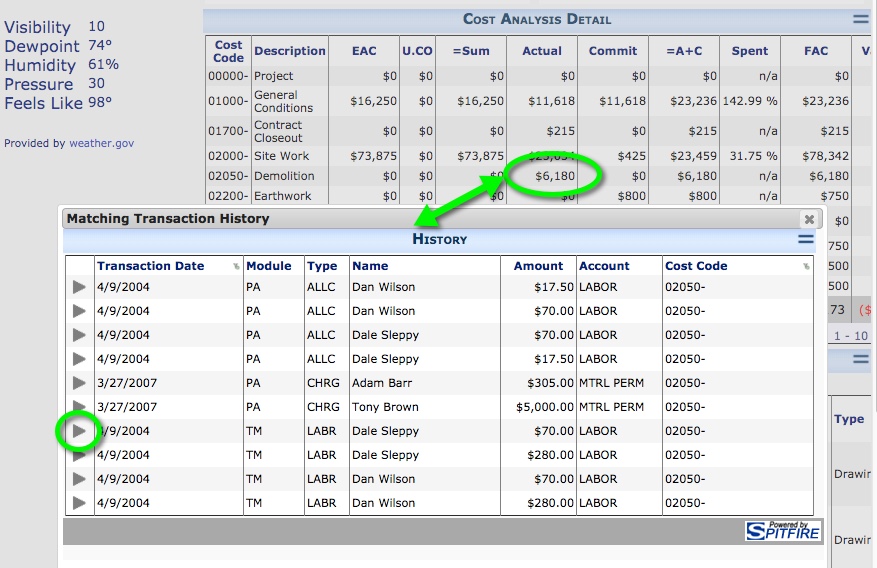The width and height of the screenshot is (877, 568).
Task: Open the Spitfire powered-by logo
Action: 782,531
